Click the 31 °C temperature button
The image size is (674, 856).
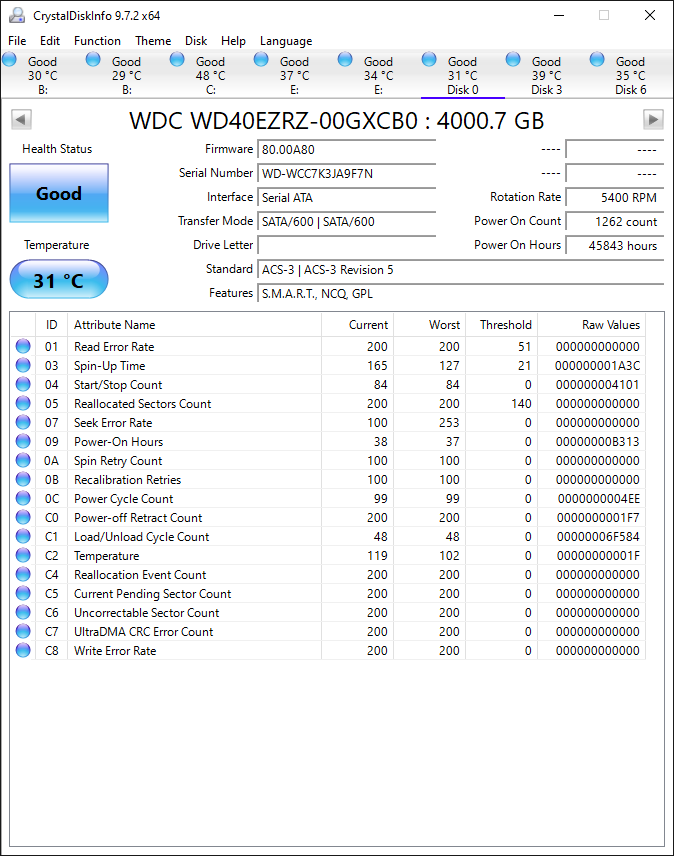coord(59,280)
